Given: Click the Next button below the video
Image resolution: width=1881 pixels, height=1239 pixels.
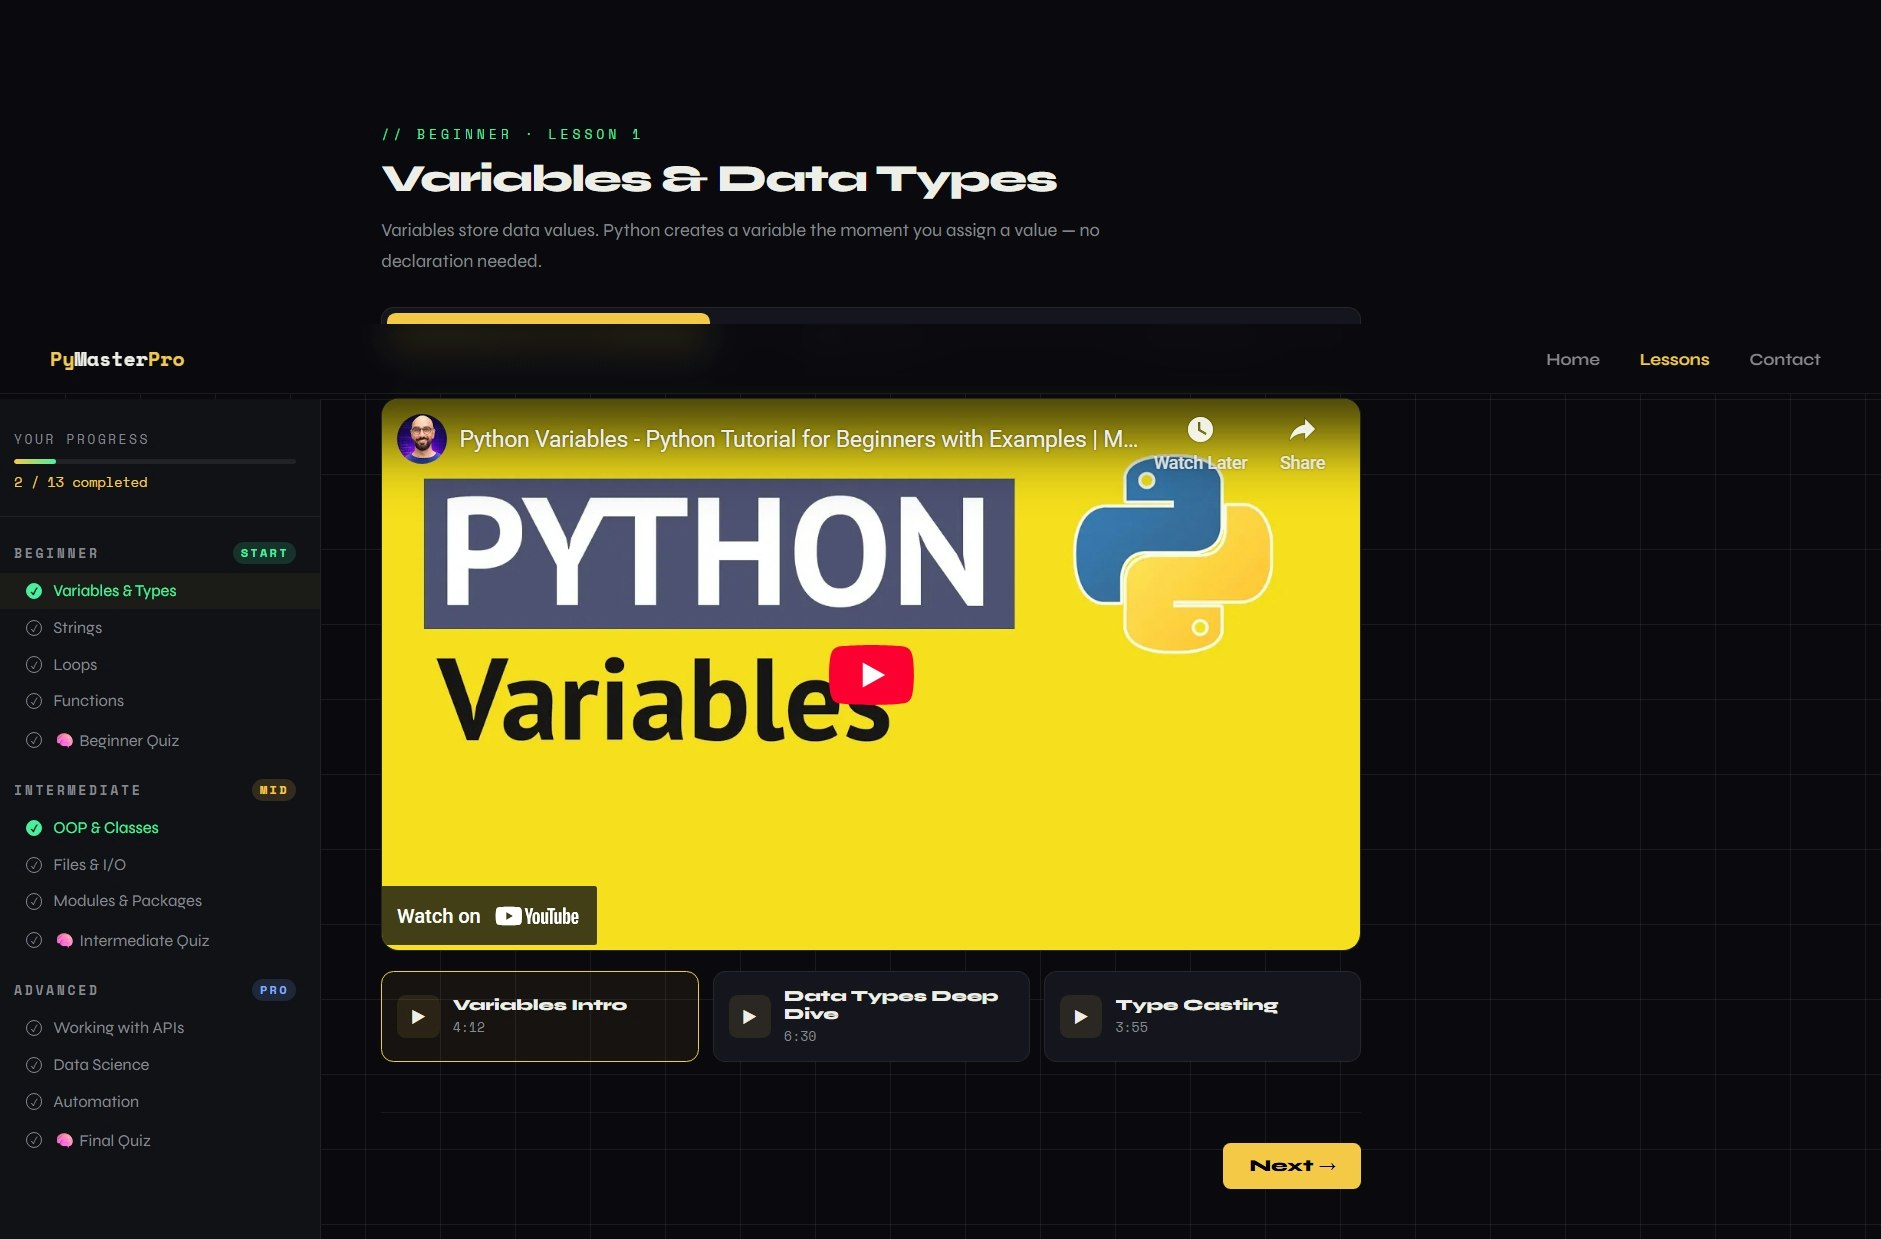Looking at the screenshot, I should tap(1291, 1165).
